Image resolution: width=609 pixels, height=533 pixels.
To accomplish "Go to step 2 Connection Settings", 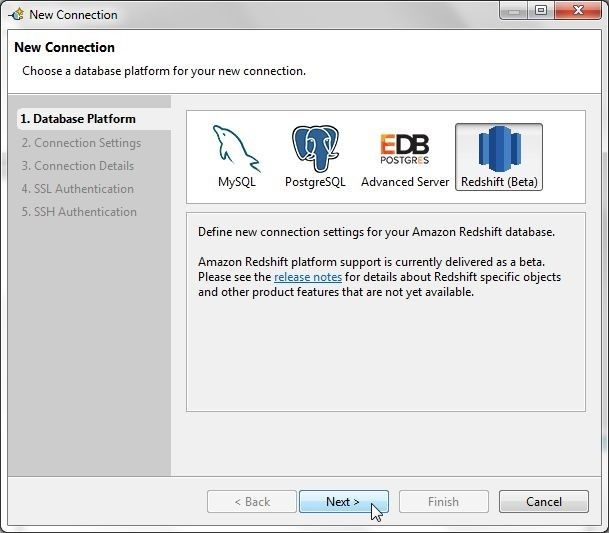I will coord(81,143).
